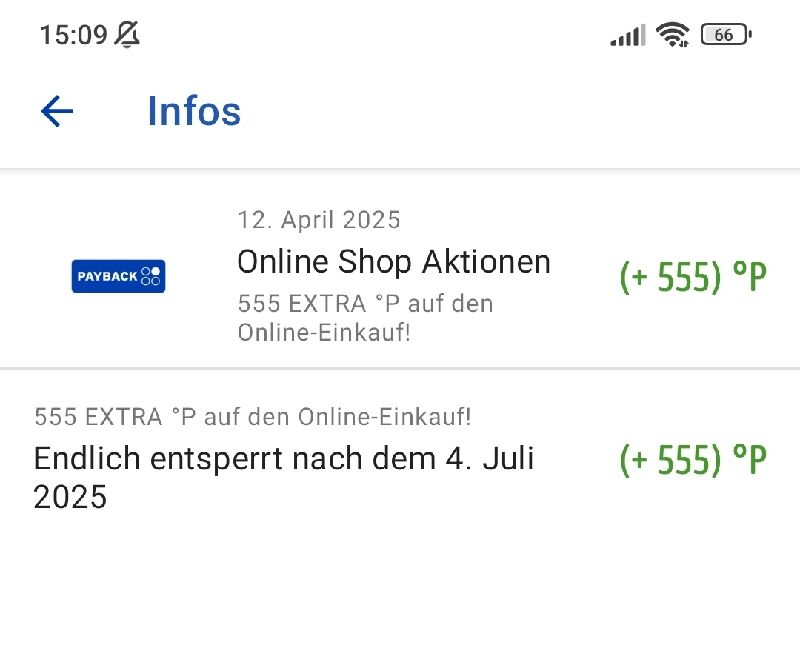Screen dimensions: 800x665
Task: Tap the upper green (+ 555) °P value
Action: (693, 277)
